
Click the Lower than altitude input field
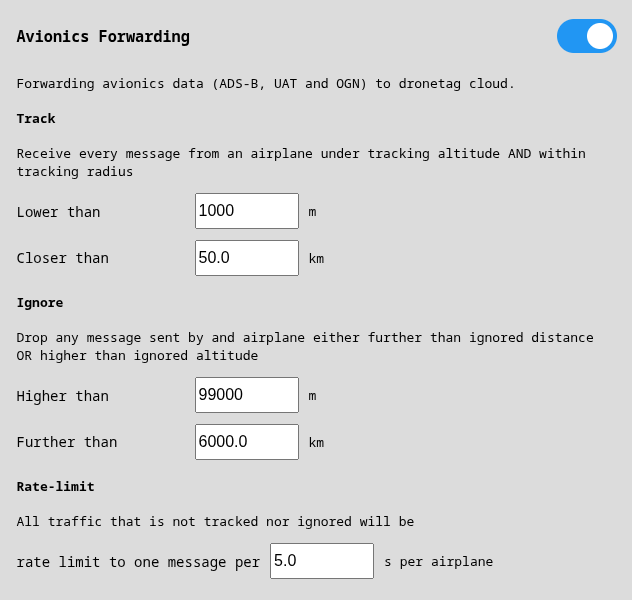[x=247, y=211]
